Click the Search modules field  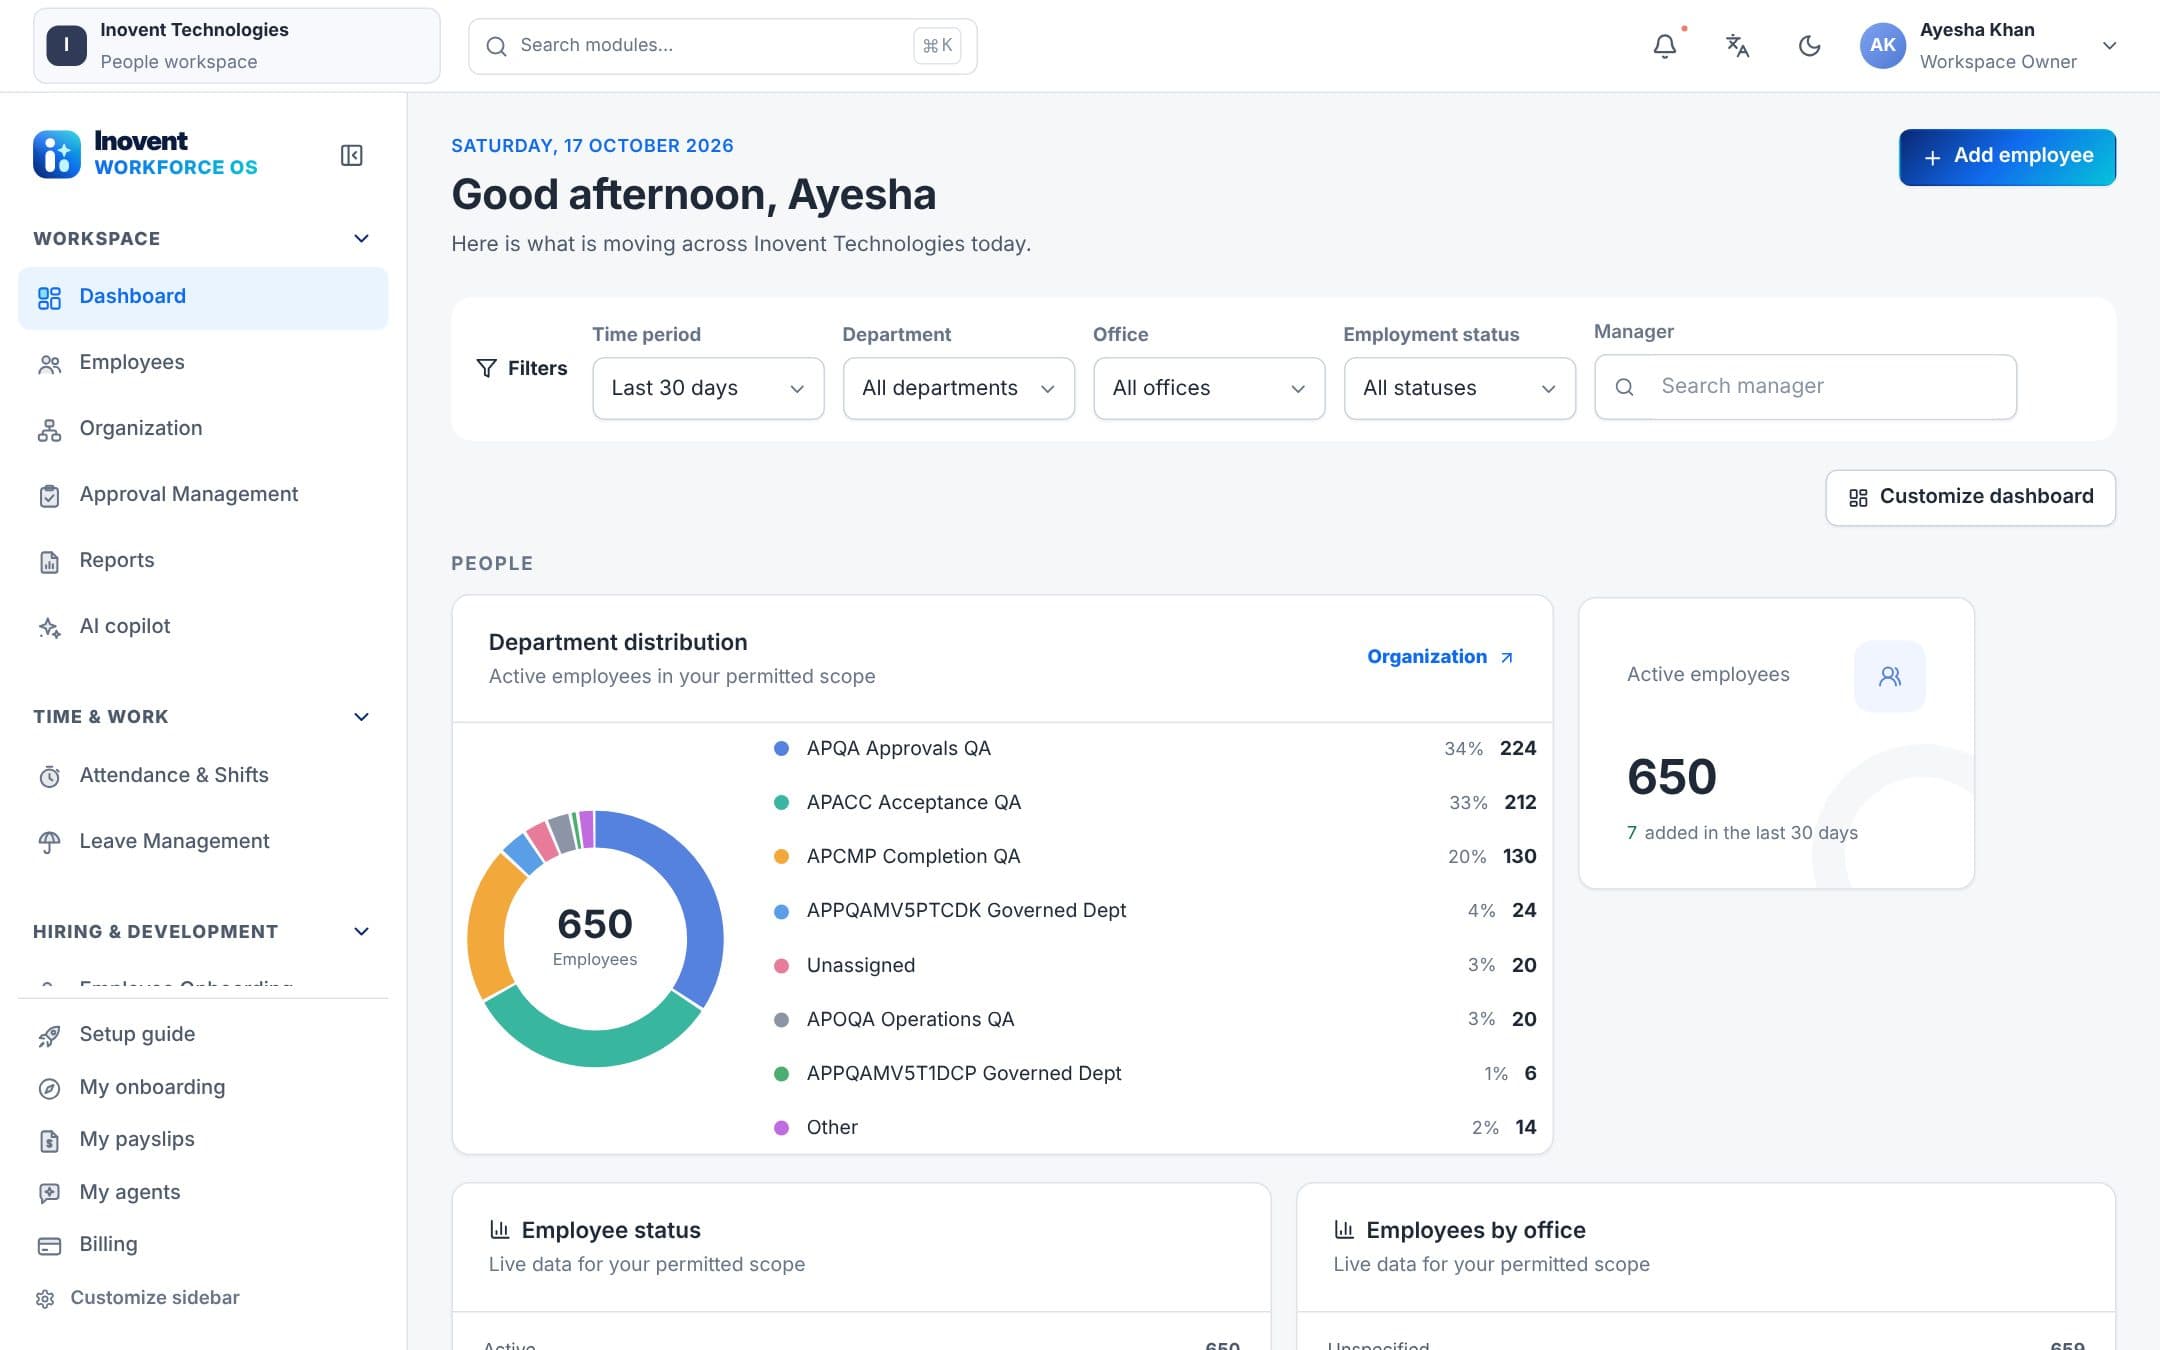tap(722, 46)
